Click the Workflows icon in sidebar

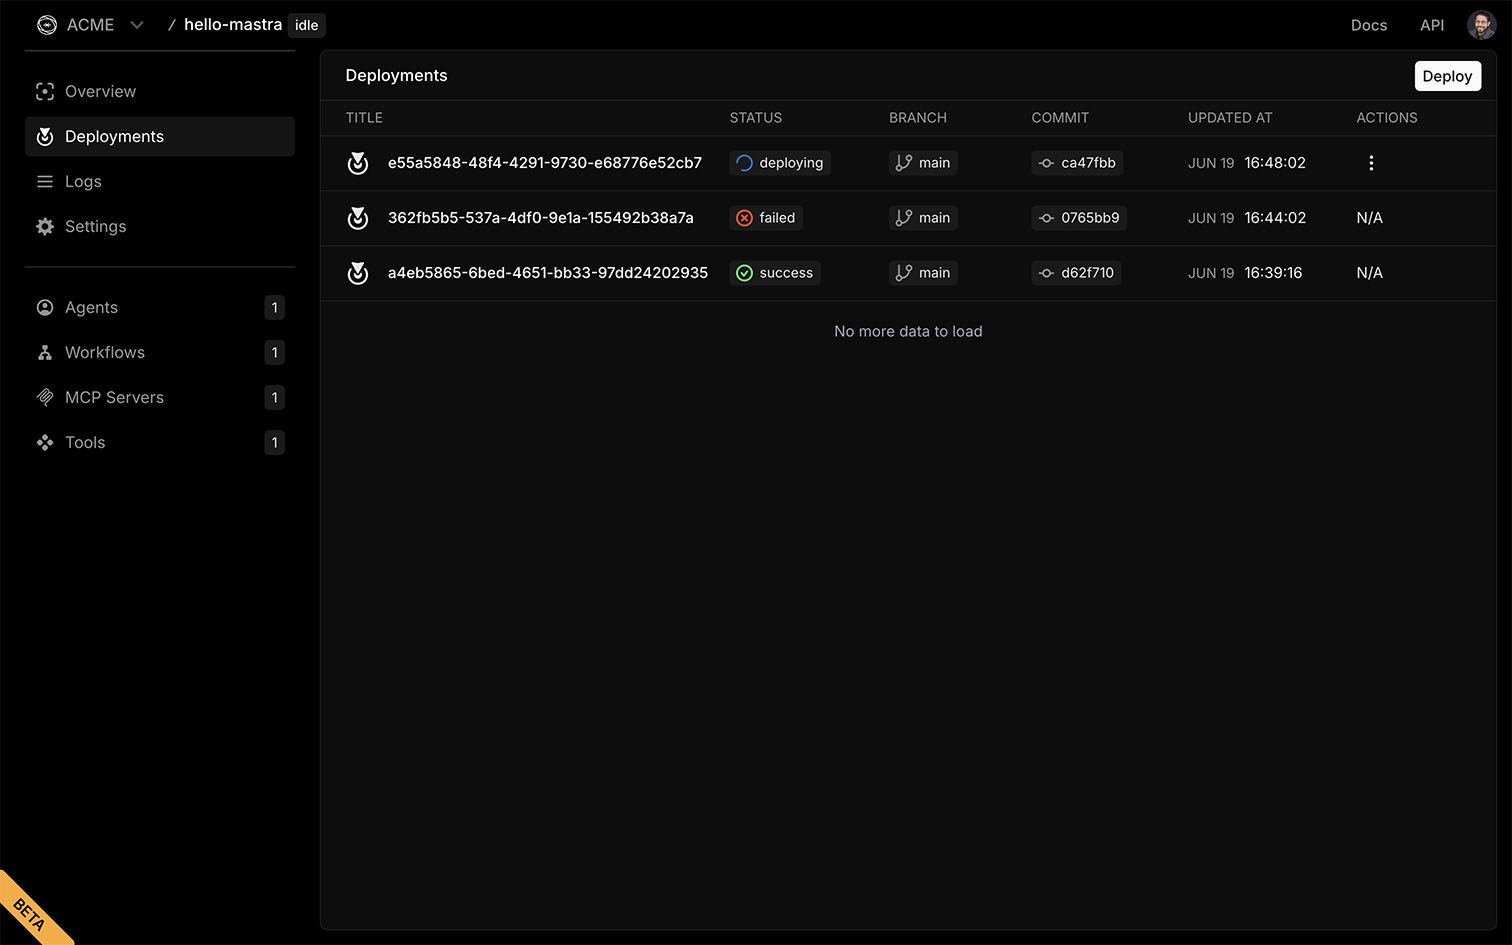[x=45, y=353]
